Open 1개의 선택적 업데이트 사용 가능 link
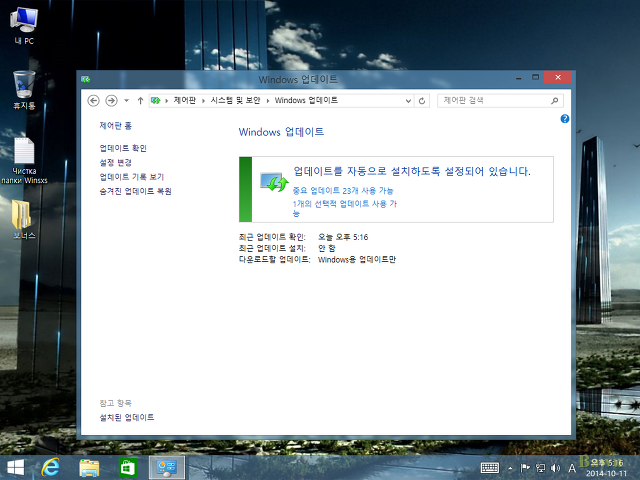This screenshot has height=480, width=640. [344, 208]
